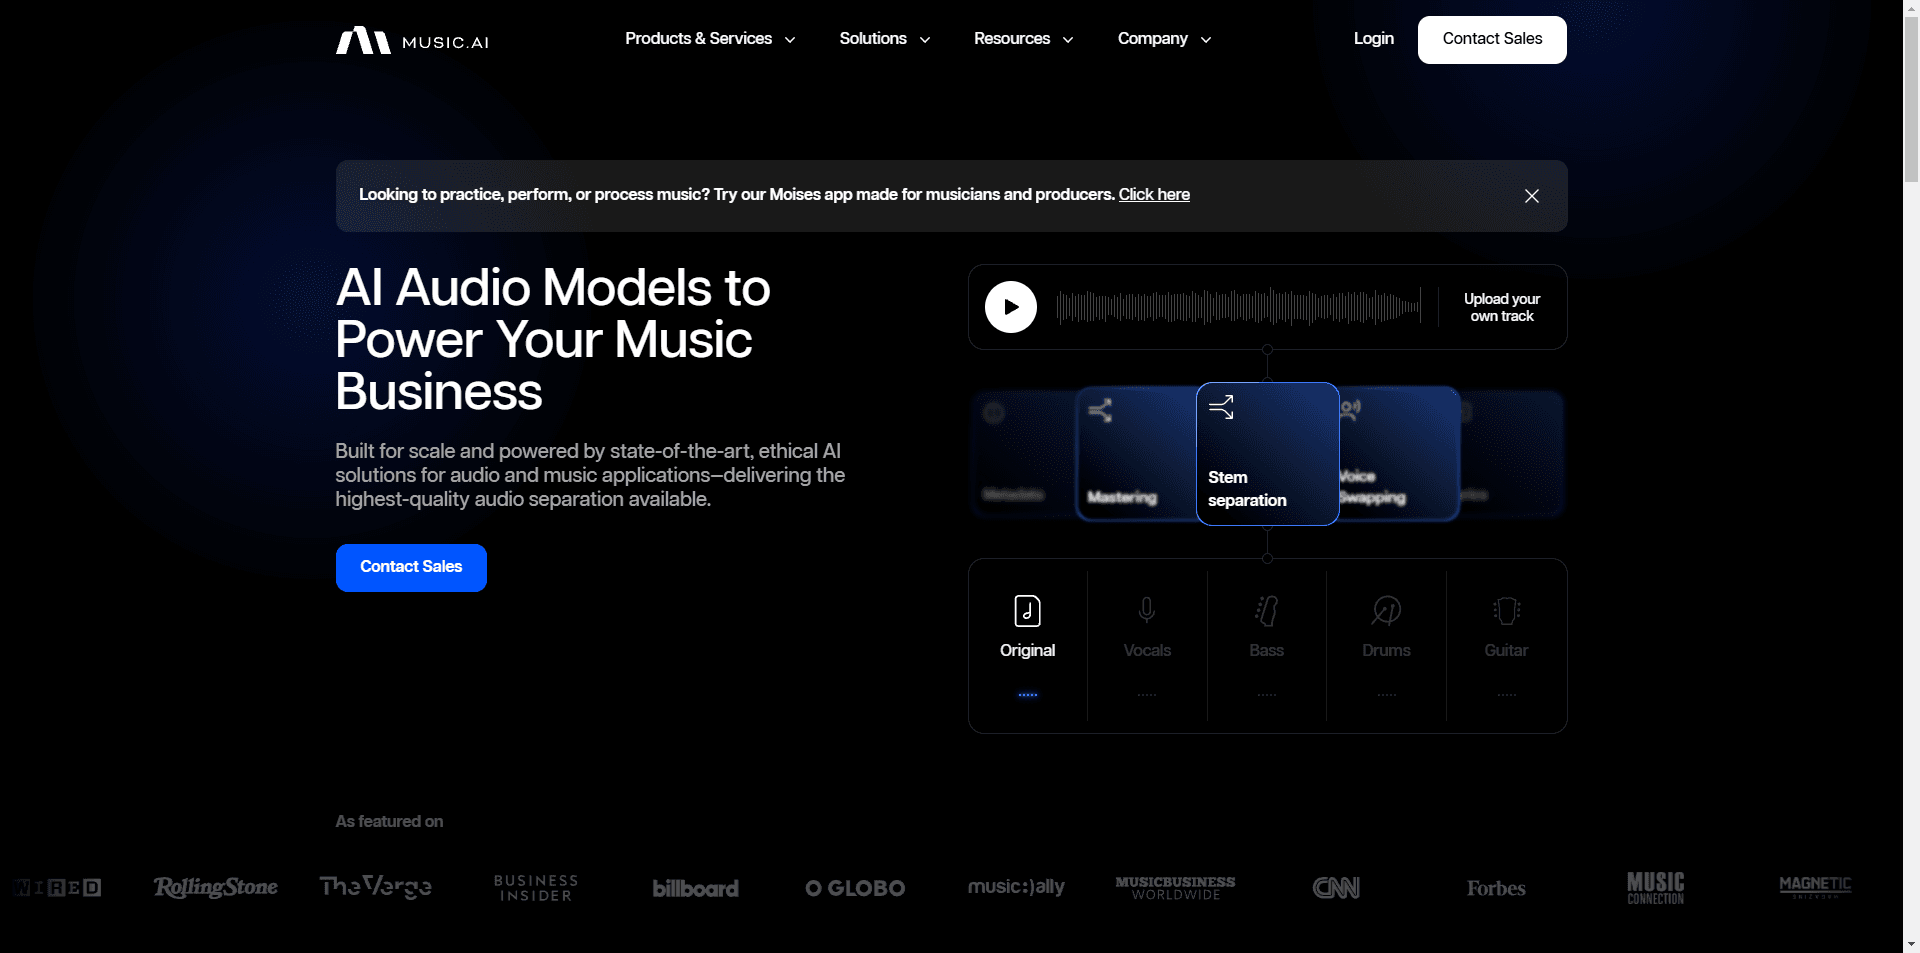Viewport: 1920px width, 953px height.
Task: Open the WIRED featured logo
Action: coord(58,887)
